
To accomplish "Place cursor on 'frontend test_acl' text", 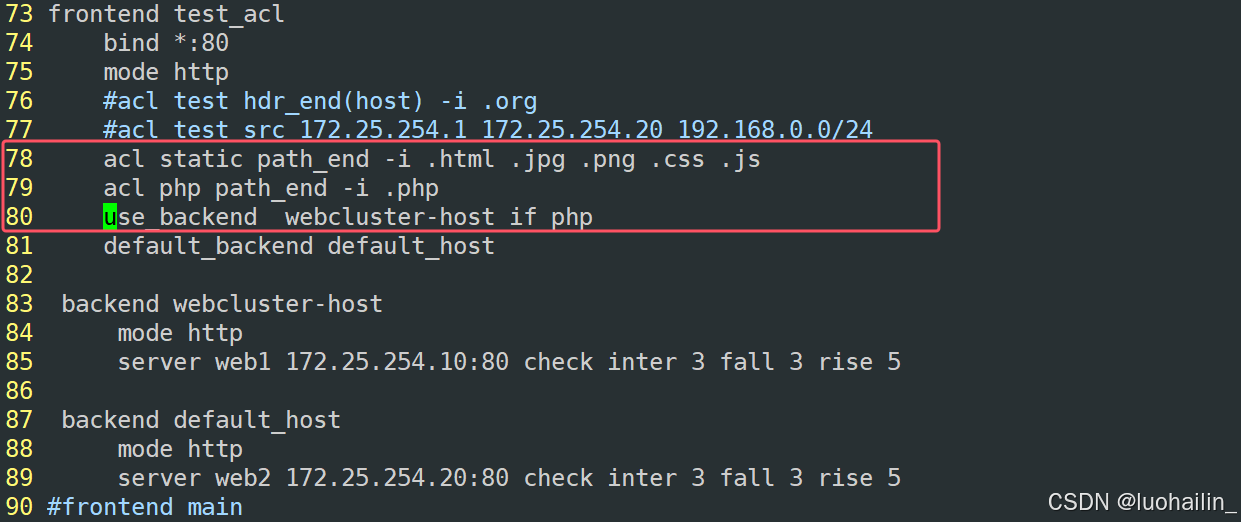I will pos(166,14).
